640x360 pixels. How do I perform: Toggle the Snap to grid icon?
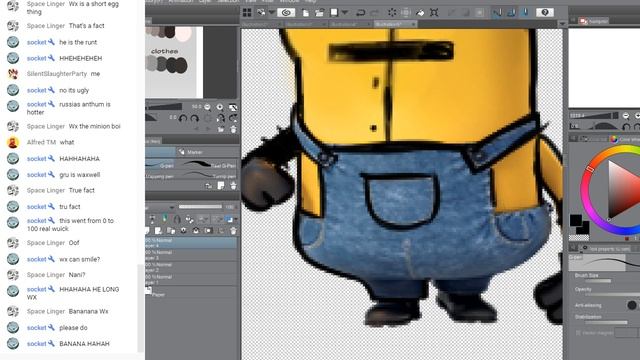point(525,13)
